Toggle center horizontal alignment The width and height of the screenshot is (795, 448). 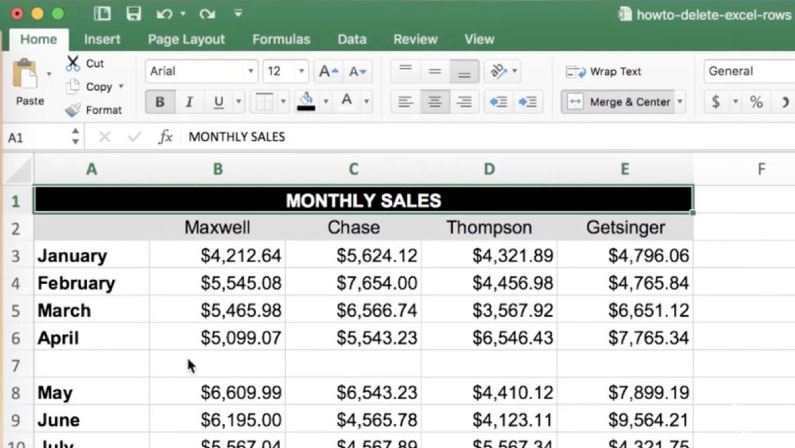click(x=434, y=102)
